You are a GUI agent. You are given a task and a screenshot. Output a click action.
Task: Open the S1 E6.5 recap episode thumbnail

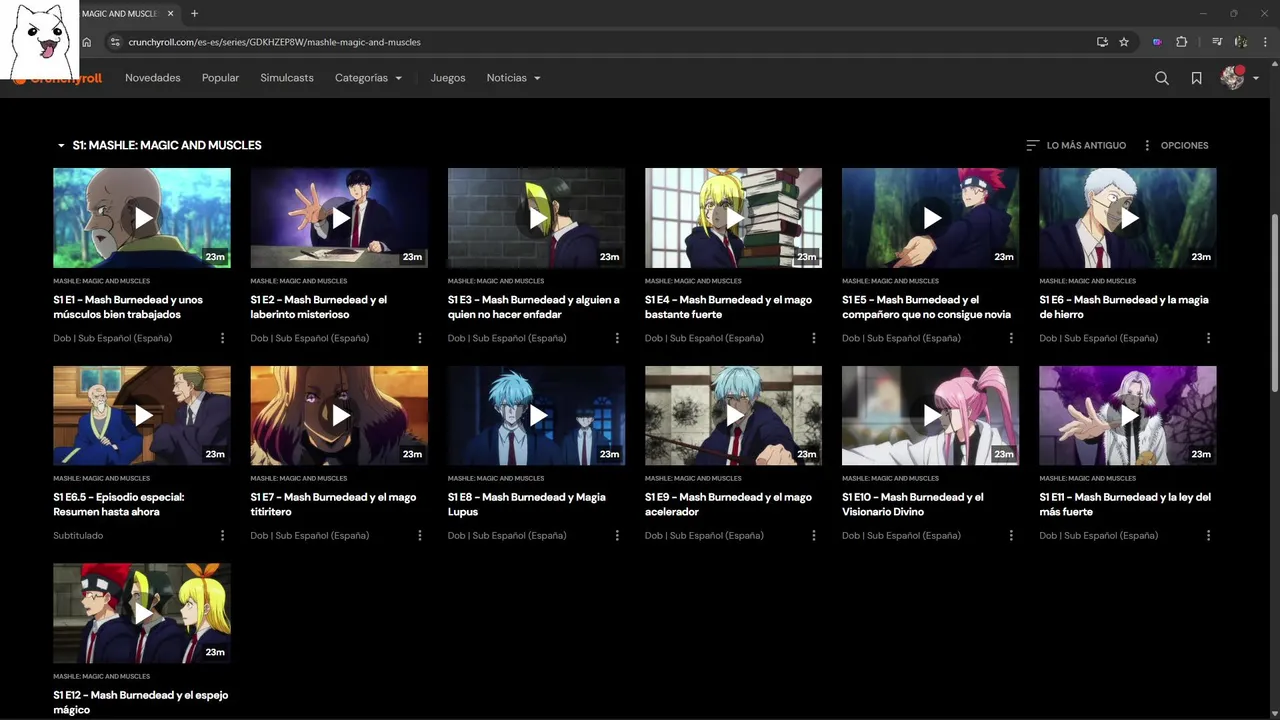coord(142,415)
